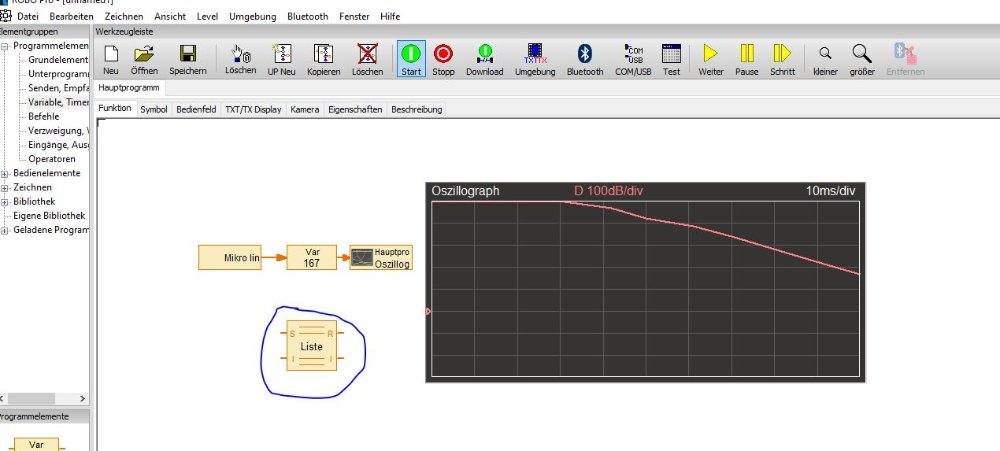Open the Zeichnen menu
The width and height of the screenshot is (1000, 451).
coord(124,17)
